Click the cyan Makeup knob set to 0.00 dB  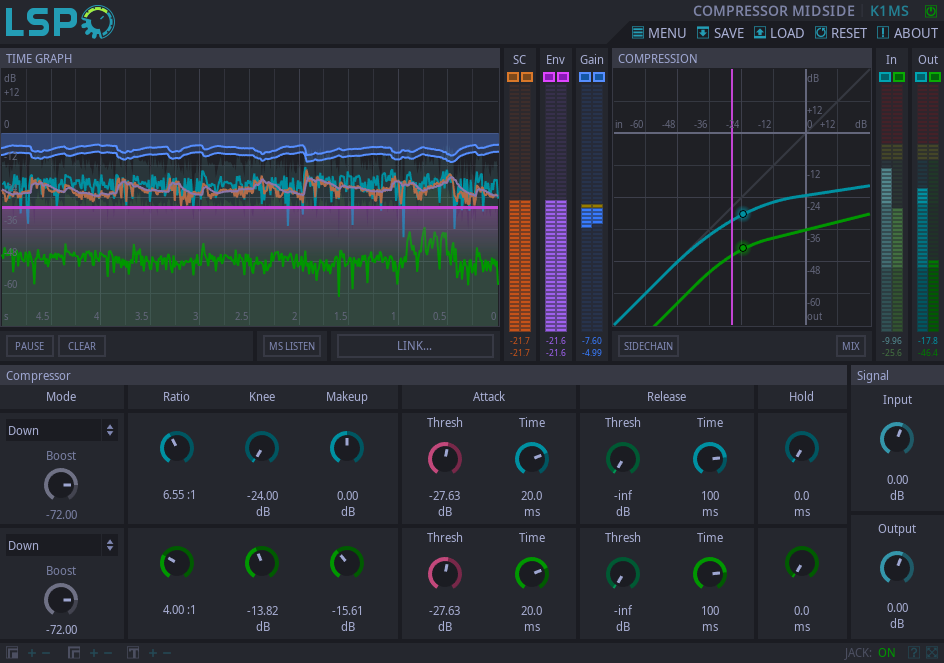[x=347, y=448]
